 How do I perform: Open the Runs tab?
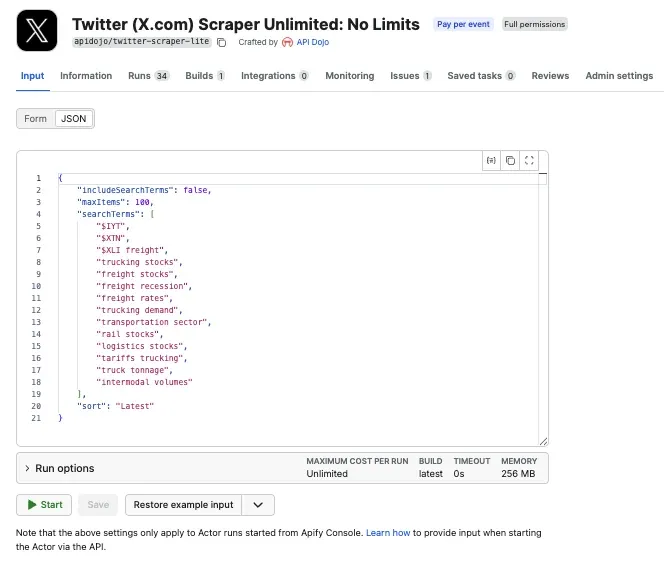click(148, 76)
